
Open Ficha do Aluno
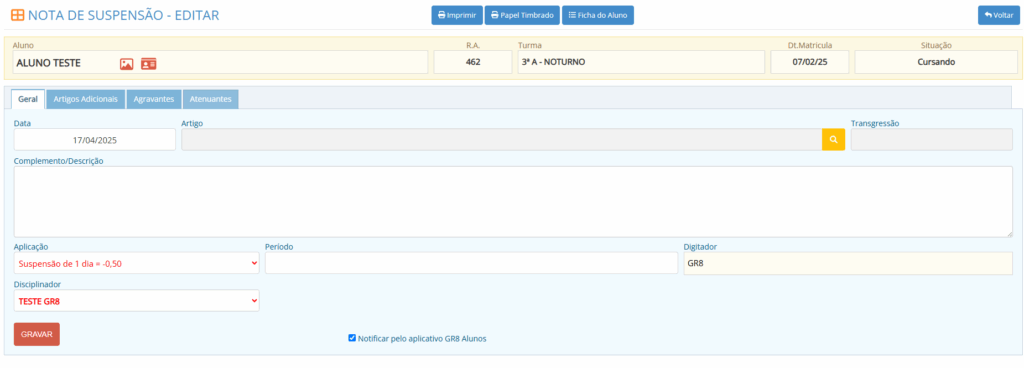click(x=598, y=15)
